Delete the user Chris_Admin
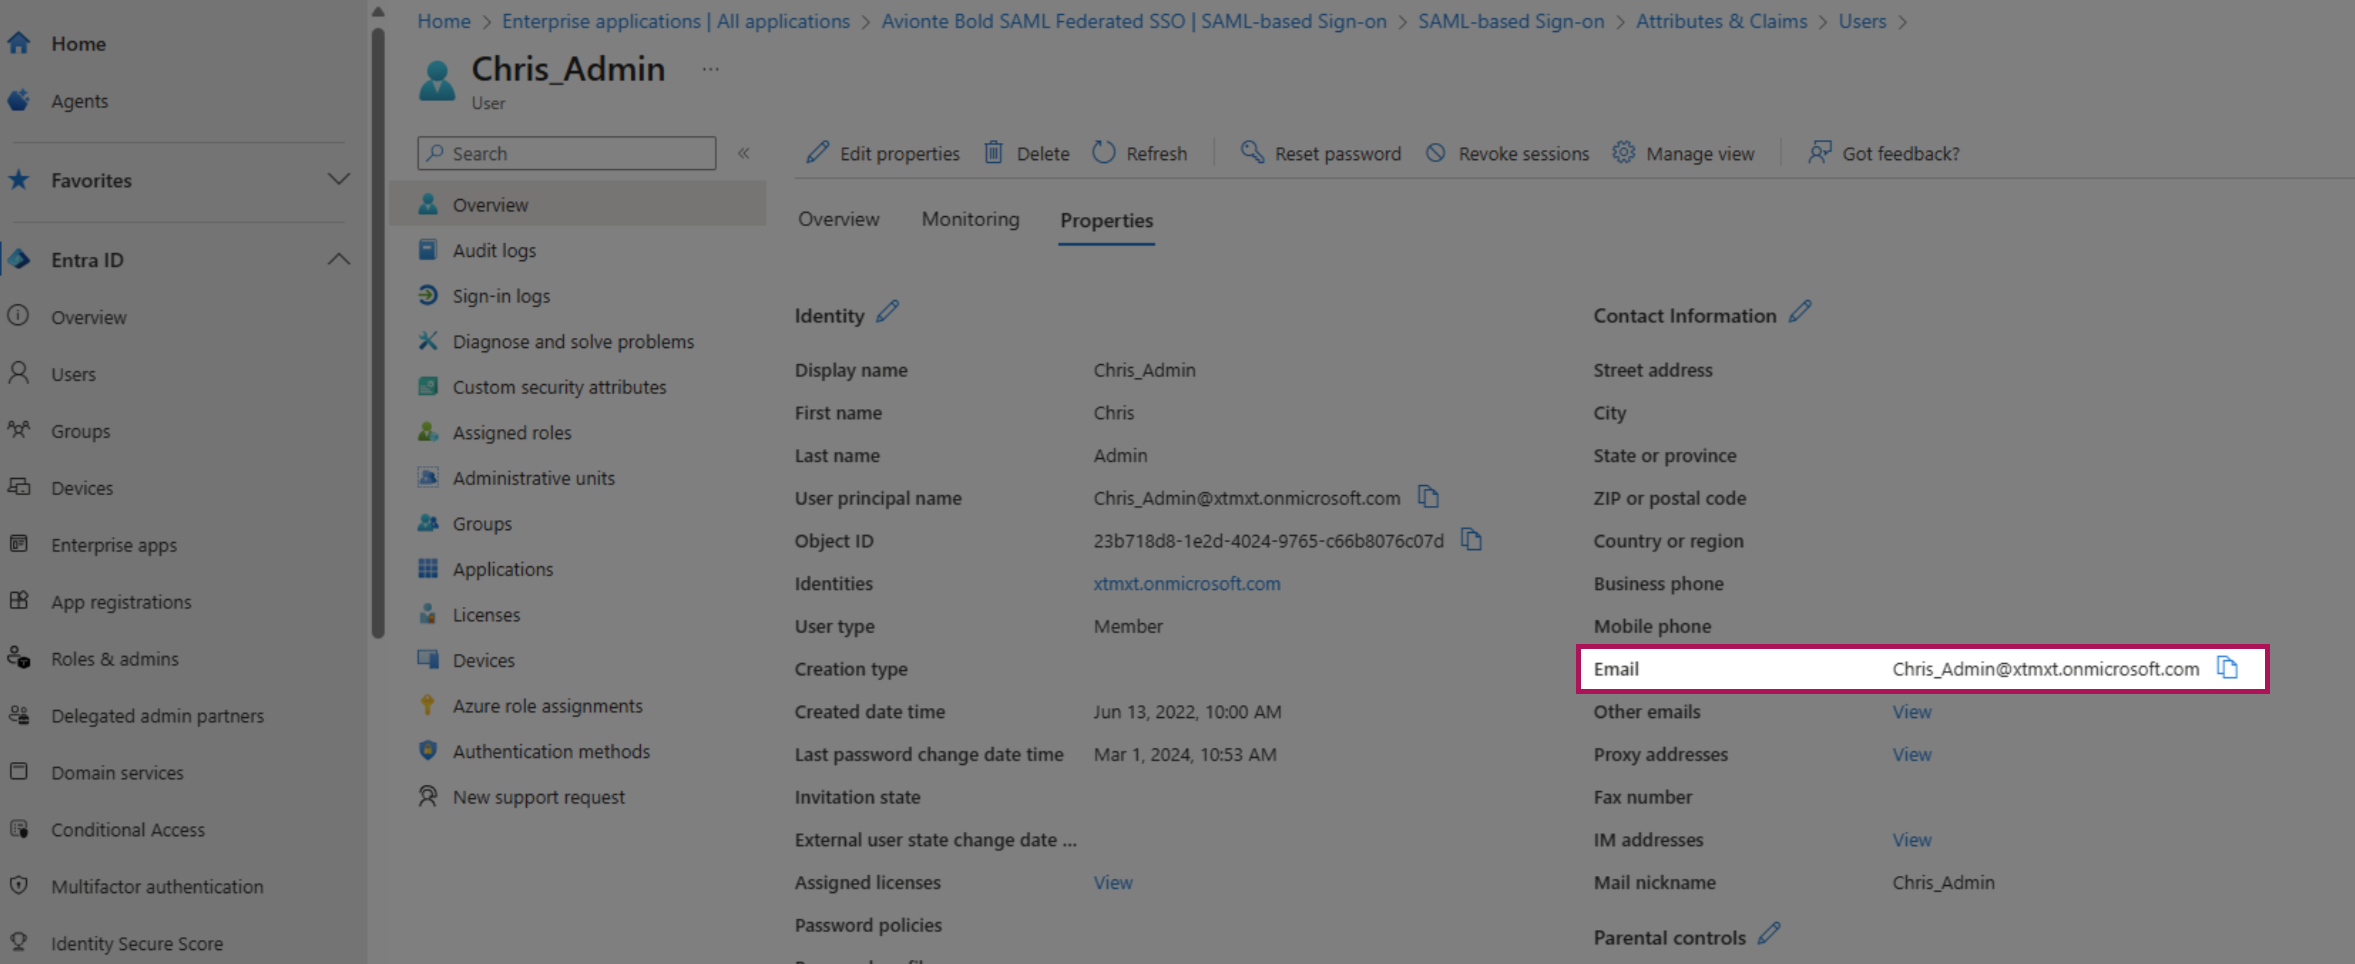The image size is (2355, 964). tap(1027, 153)
